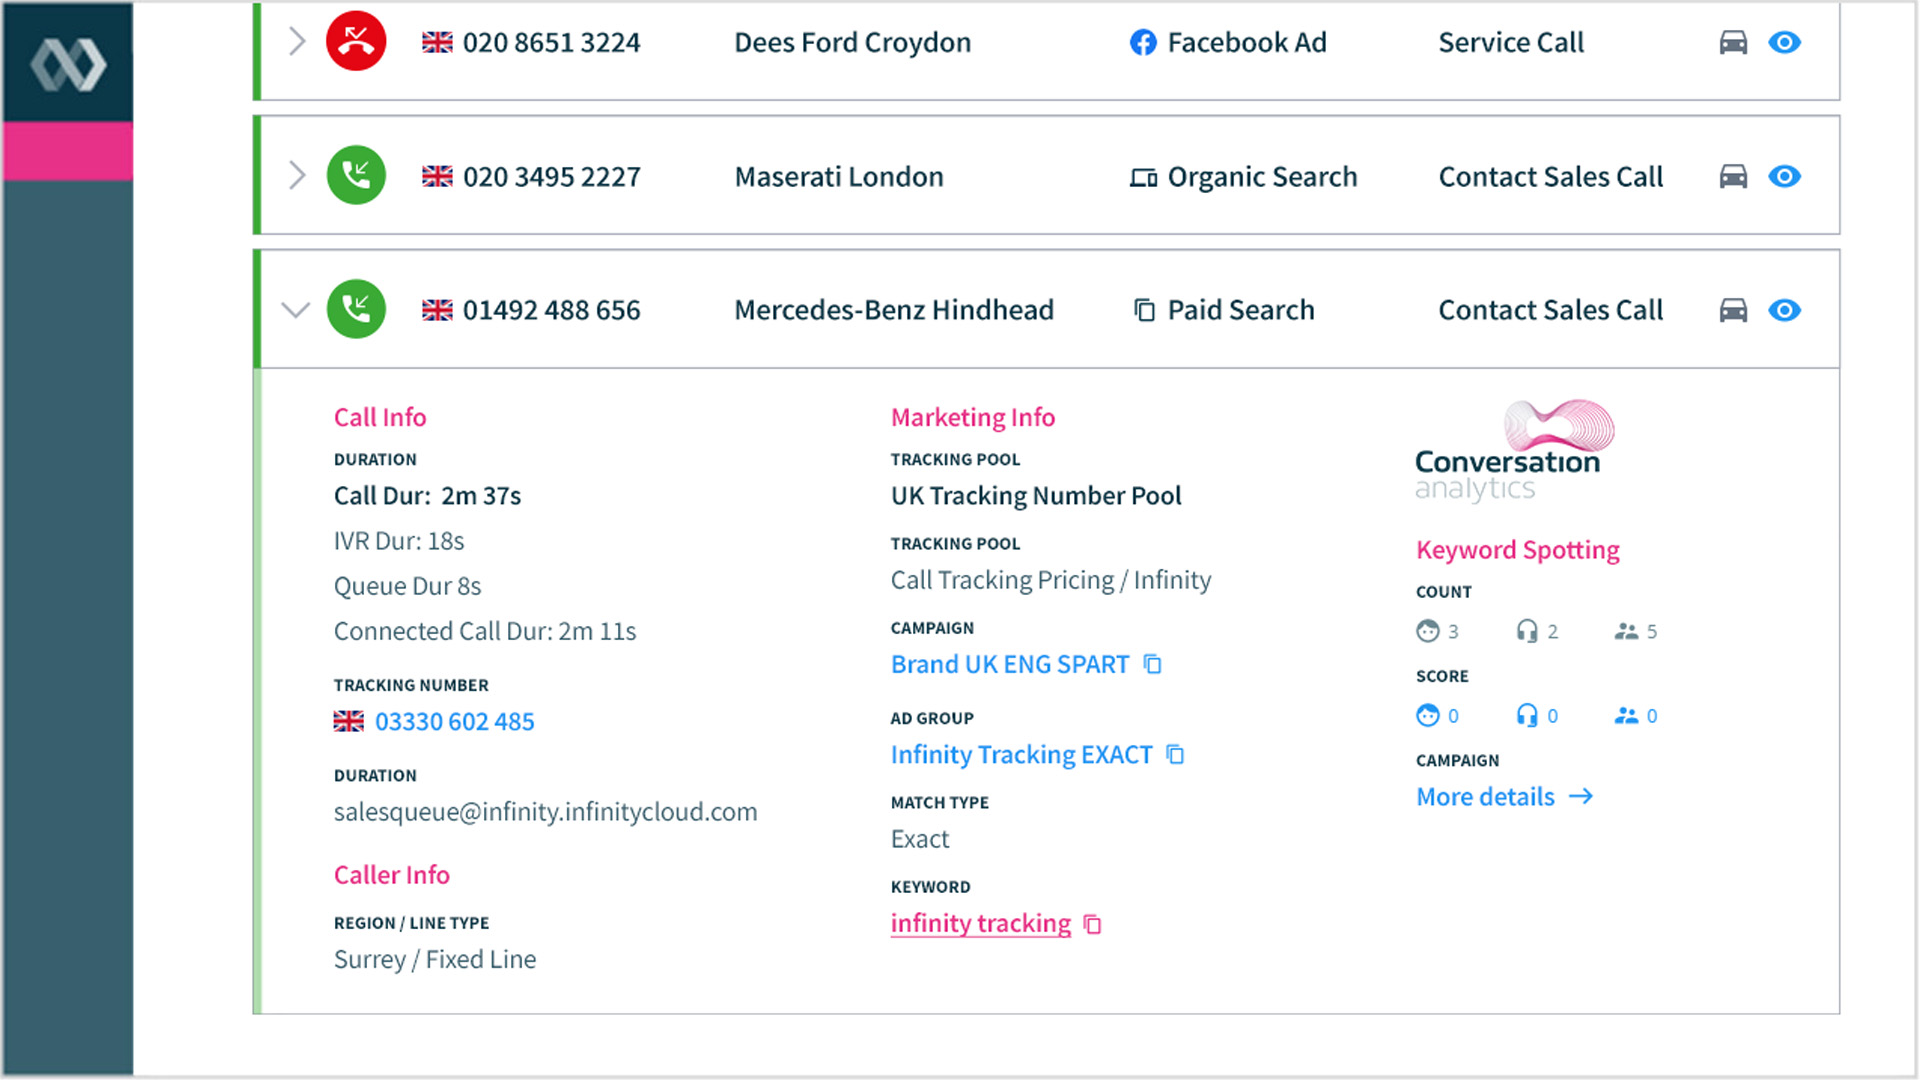
Task: Open the Brand UK ENG SPART campaign link
Action: point(1010,665)
